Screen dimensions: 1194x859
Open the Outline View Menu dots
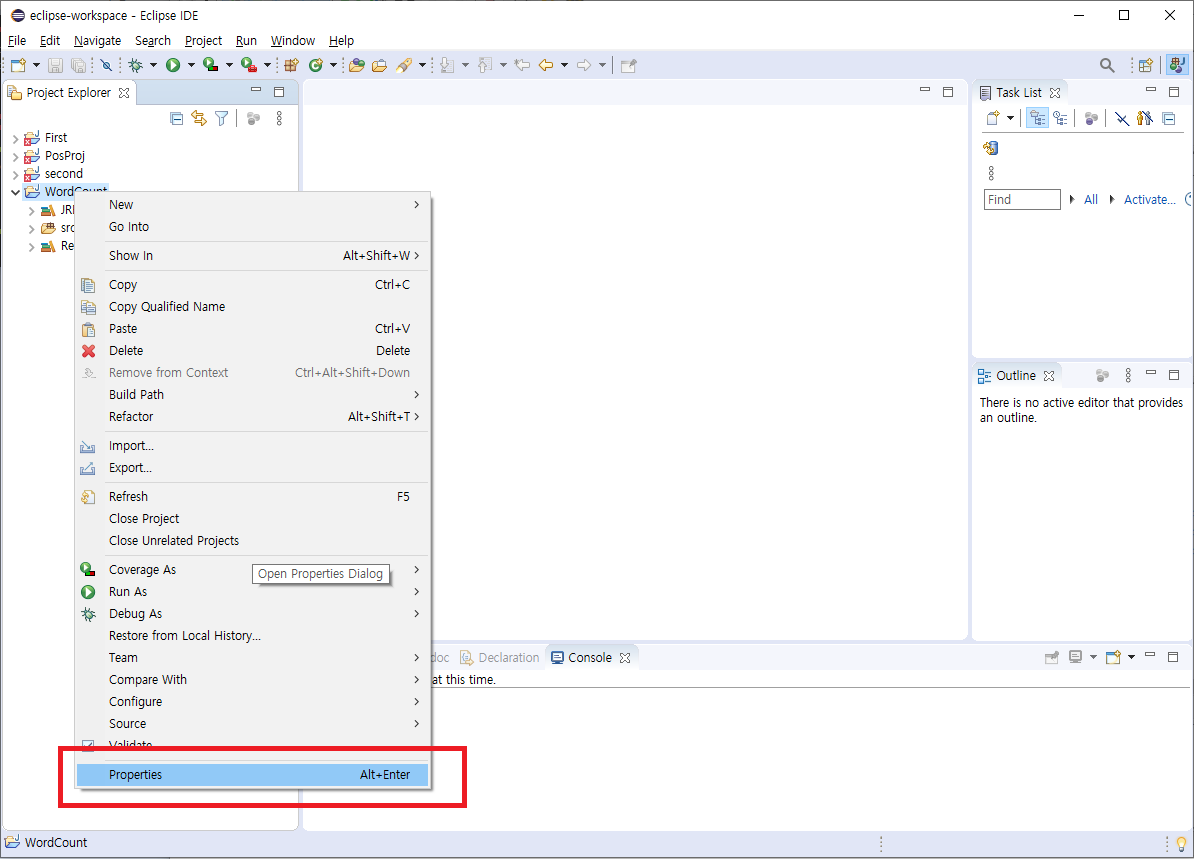(1129, 375)
